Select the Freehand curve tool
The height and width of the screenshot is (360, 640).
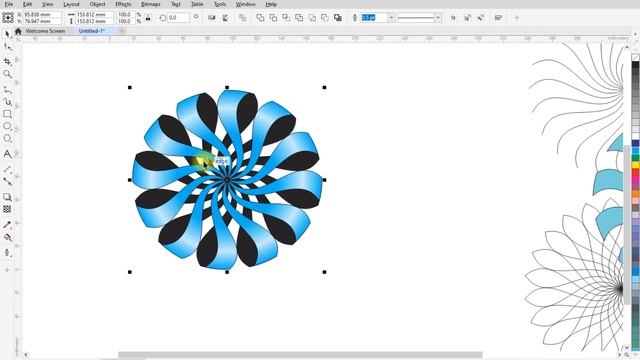pyautogui.click(x=7, y=89)
